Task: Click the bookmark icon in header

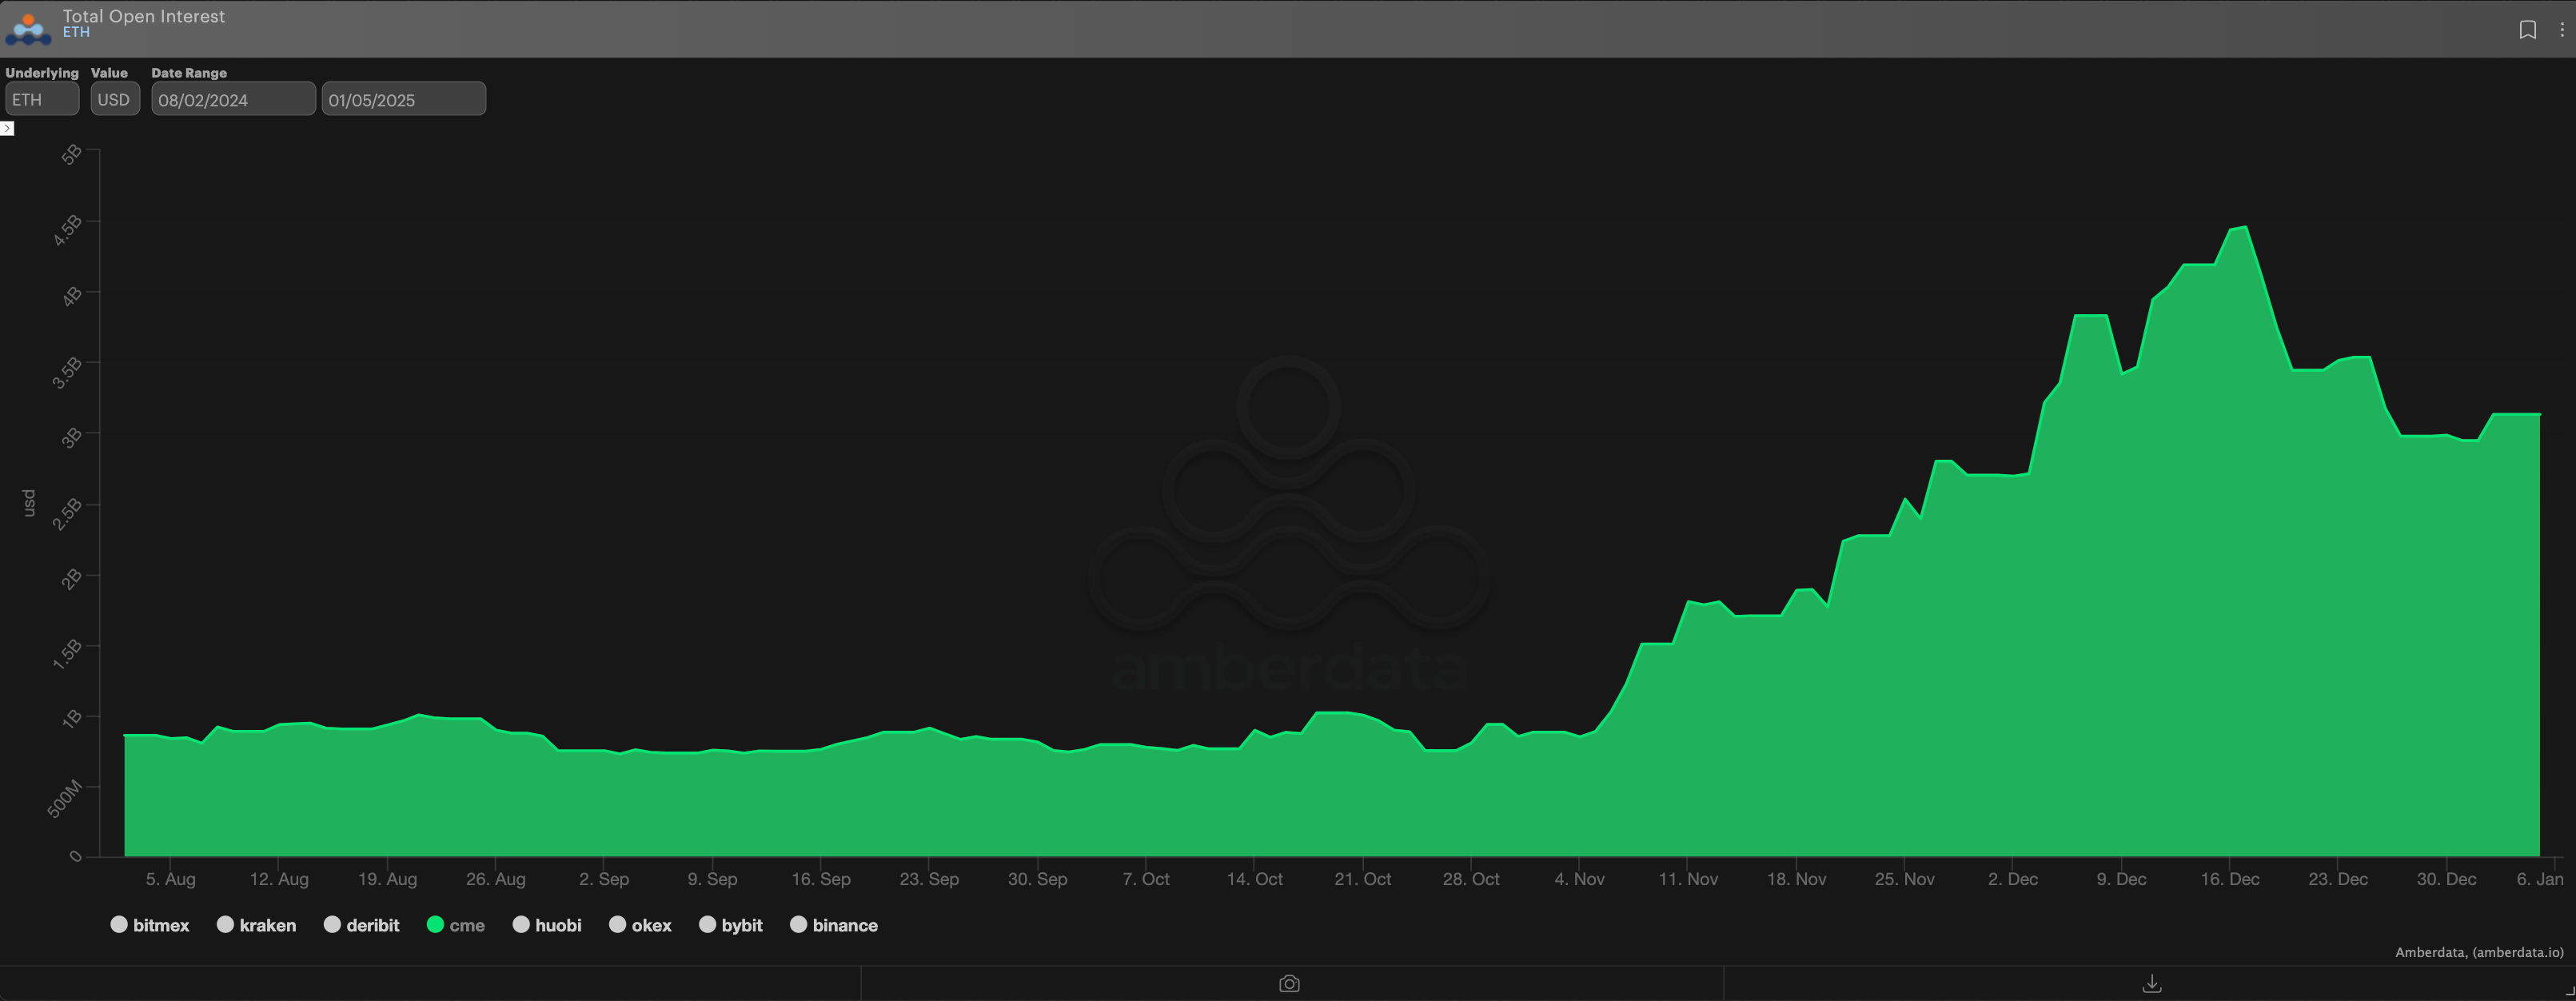Action: pyautogui.click(x=2527, y=29)
